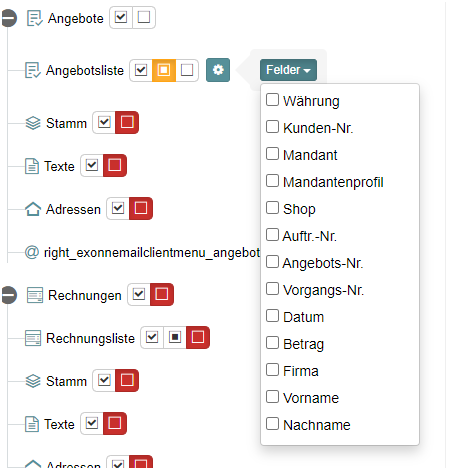This screenshot has height=470, width=472.
Task: Click the right_exonnemailclientmenu_angebot tree label
Action: 152,252
